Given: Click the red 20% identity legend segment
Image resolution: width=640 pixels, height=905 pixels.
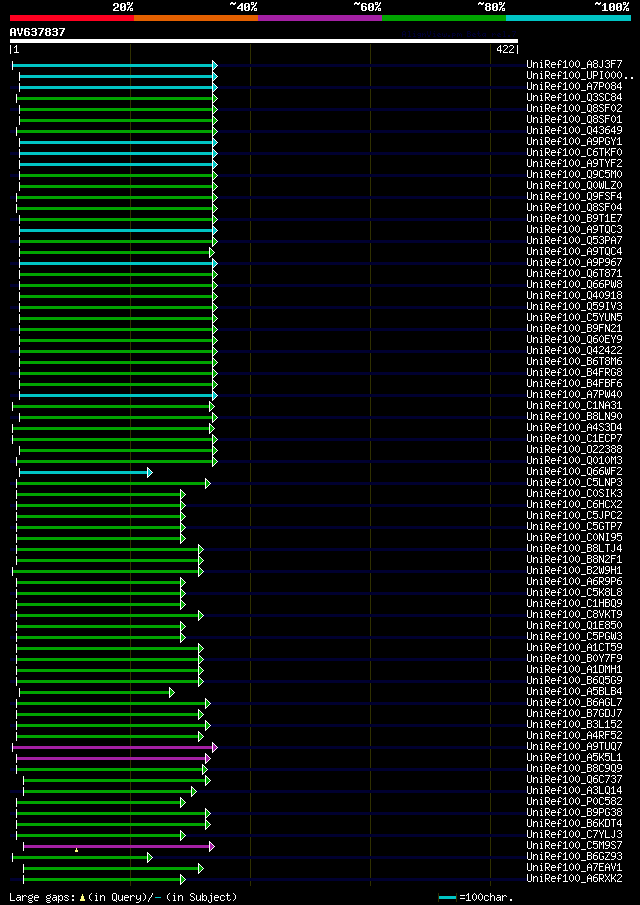Looking at the screenshot, I should [72, 18].
